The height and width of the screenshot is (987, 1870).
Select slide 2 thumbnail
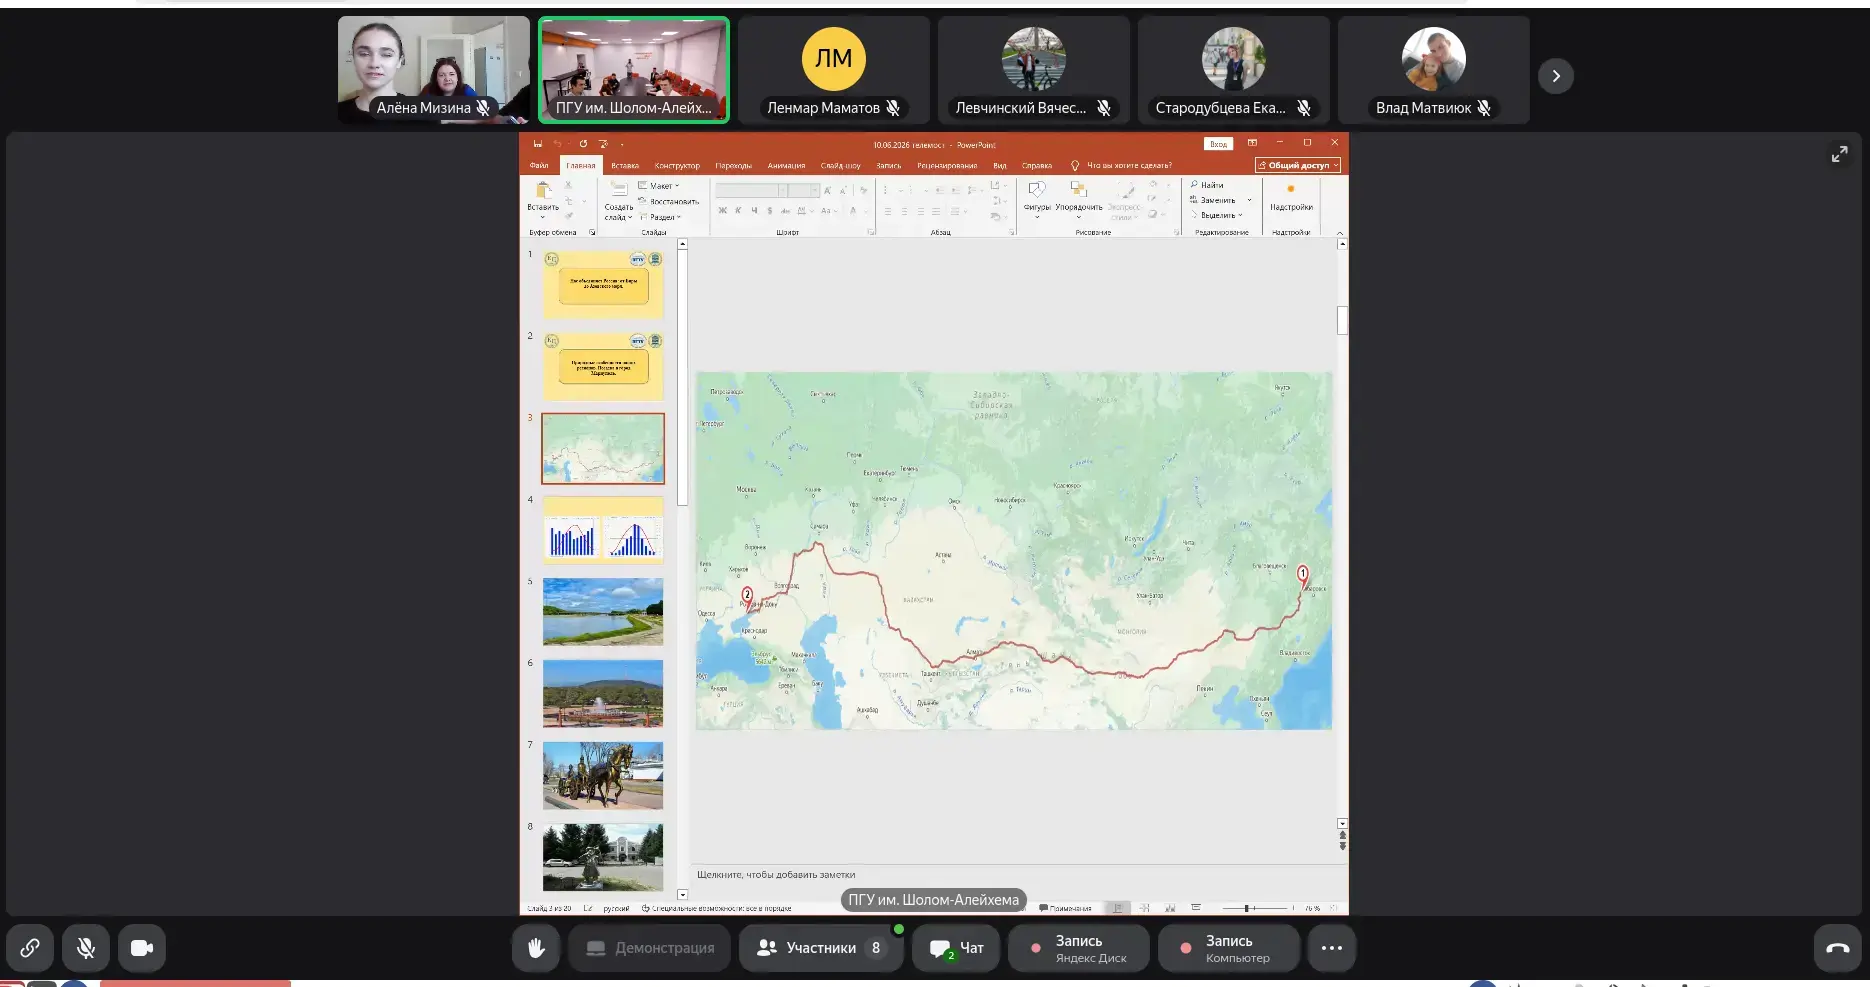pyautogui.click(x=603, y=367)
